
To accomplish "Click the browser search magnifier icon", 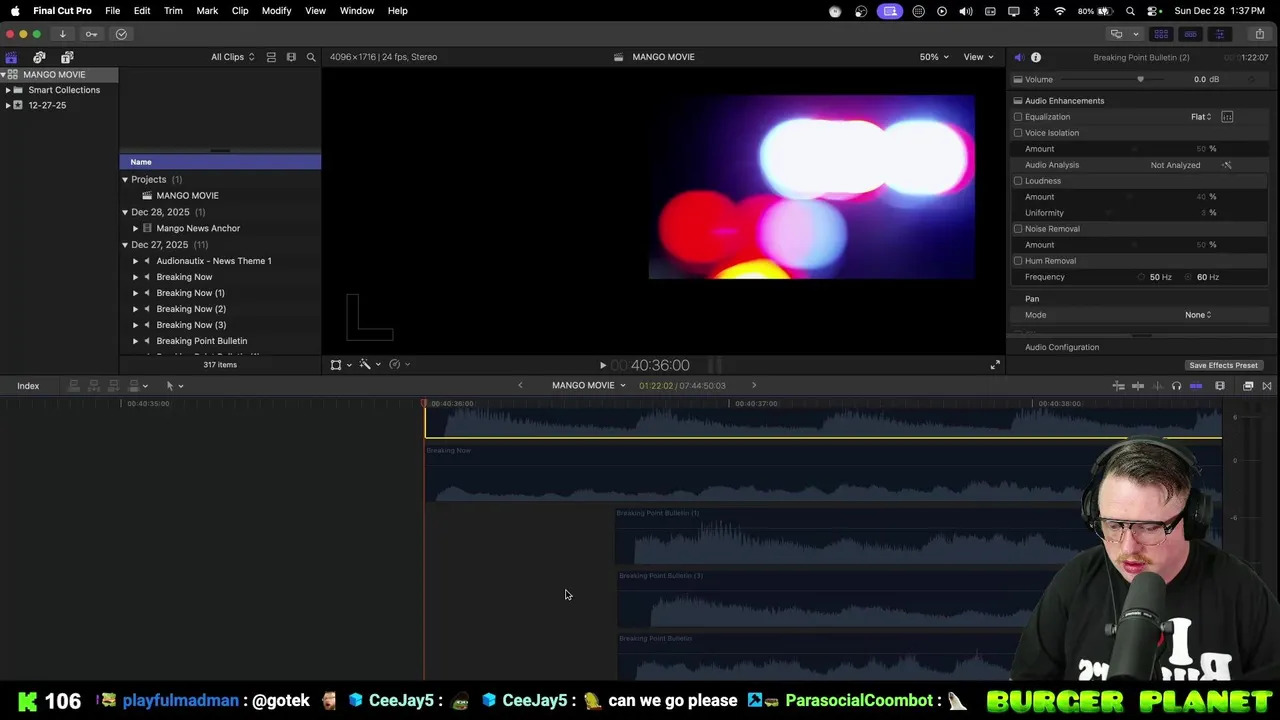I will tap(311, 57).
